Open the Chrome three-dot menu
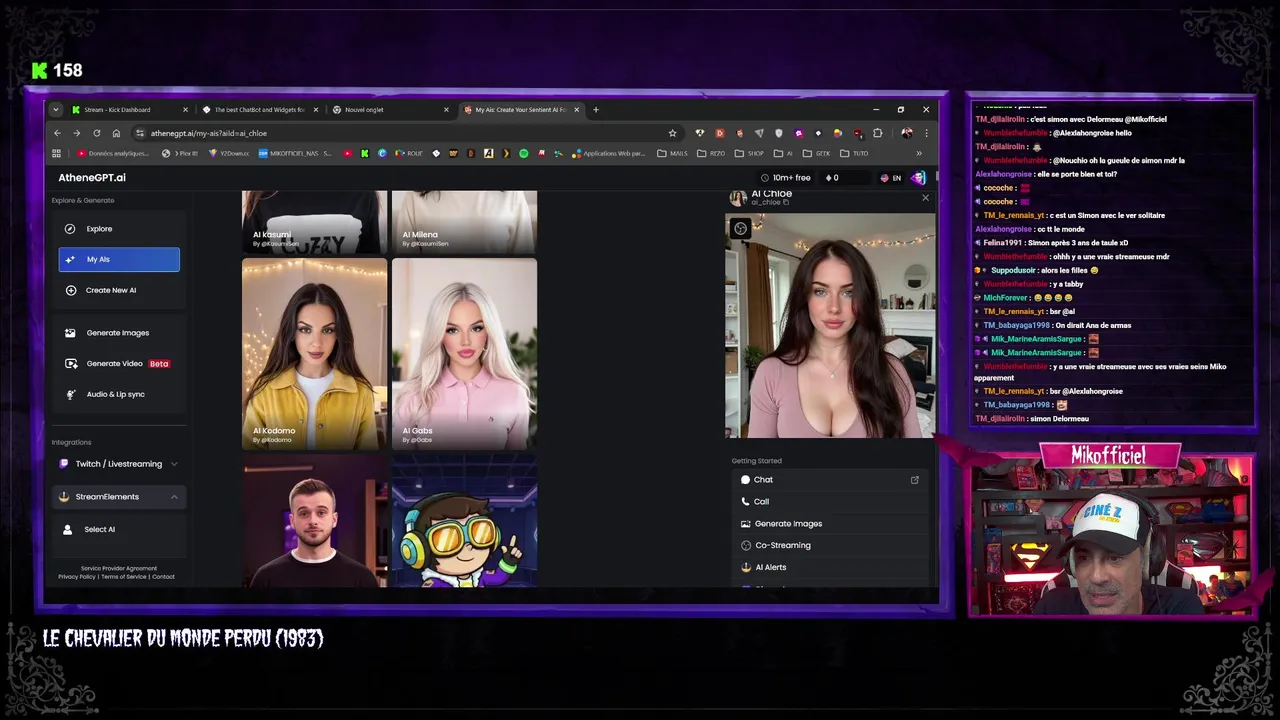 point(926,133)
